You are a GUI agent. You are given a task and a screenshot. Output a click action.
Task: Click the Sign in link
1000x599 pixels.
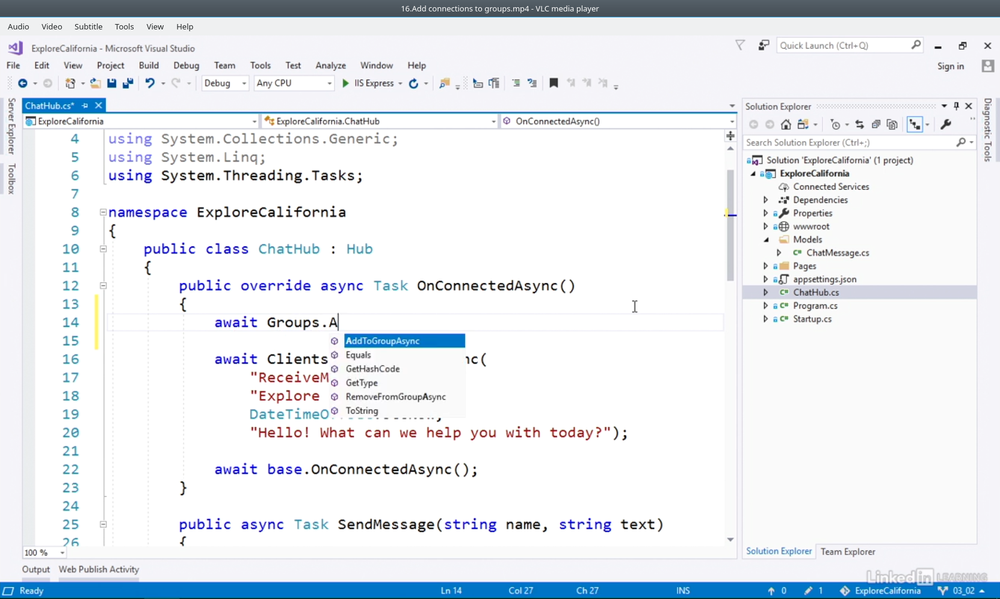(950, 66)
